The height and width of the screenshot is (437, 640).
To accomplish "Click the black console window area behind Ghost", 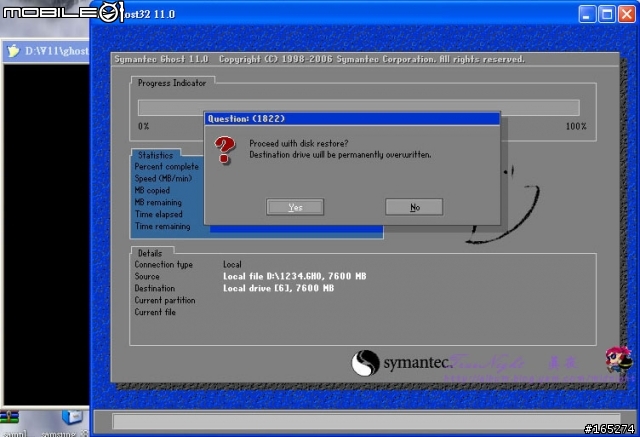I will pyautogui.click(x=47, y=235).
